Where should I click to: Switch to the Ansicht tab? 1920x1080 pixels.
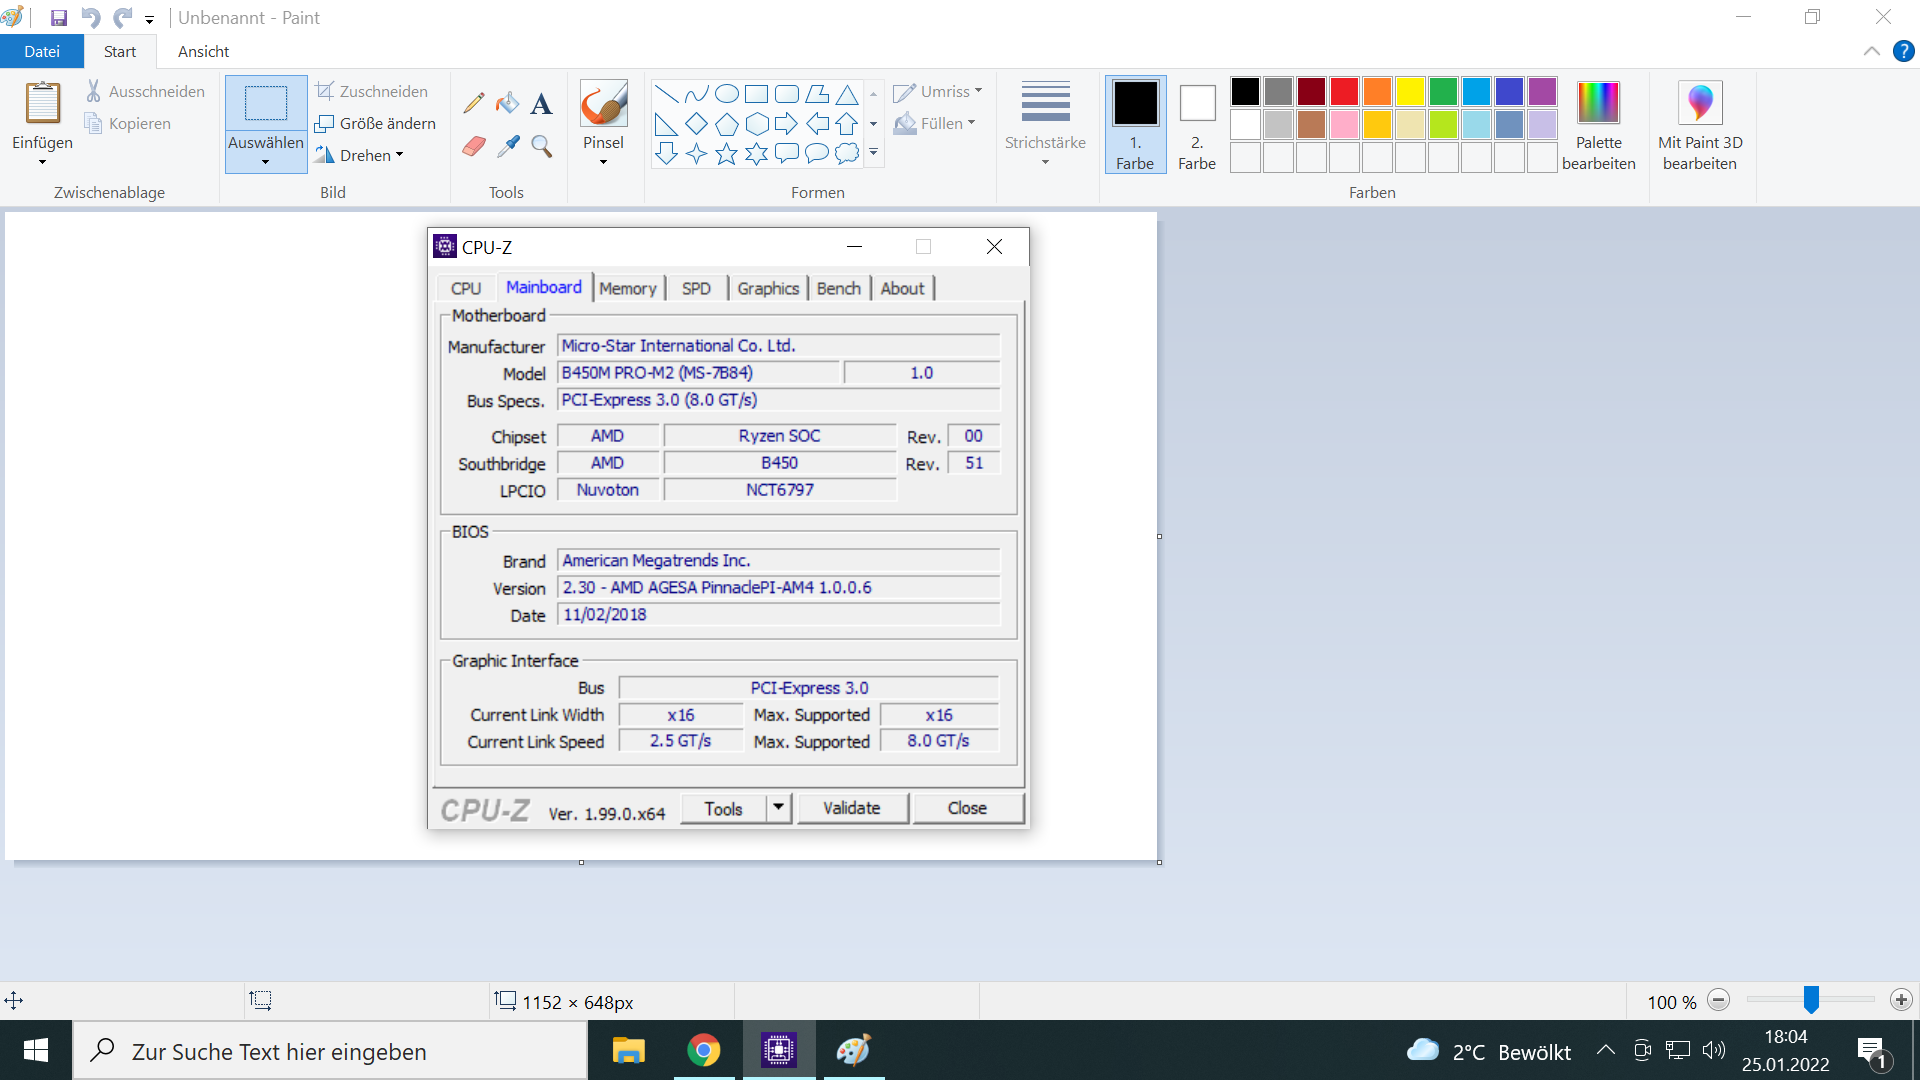[203, 52]
